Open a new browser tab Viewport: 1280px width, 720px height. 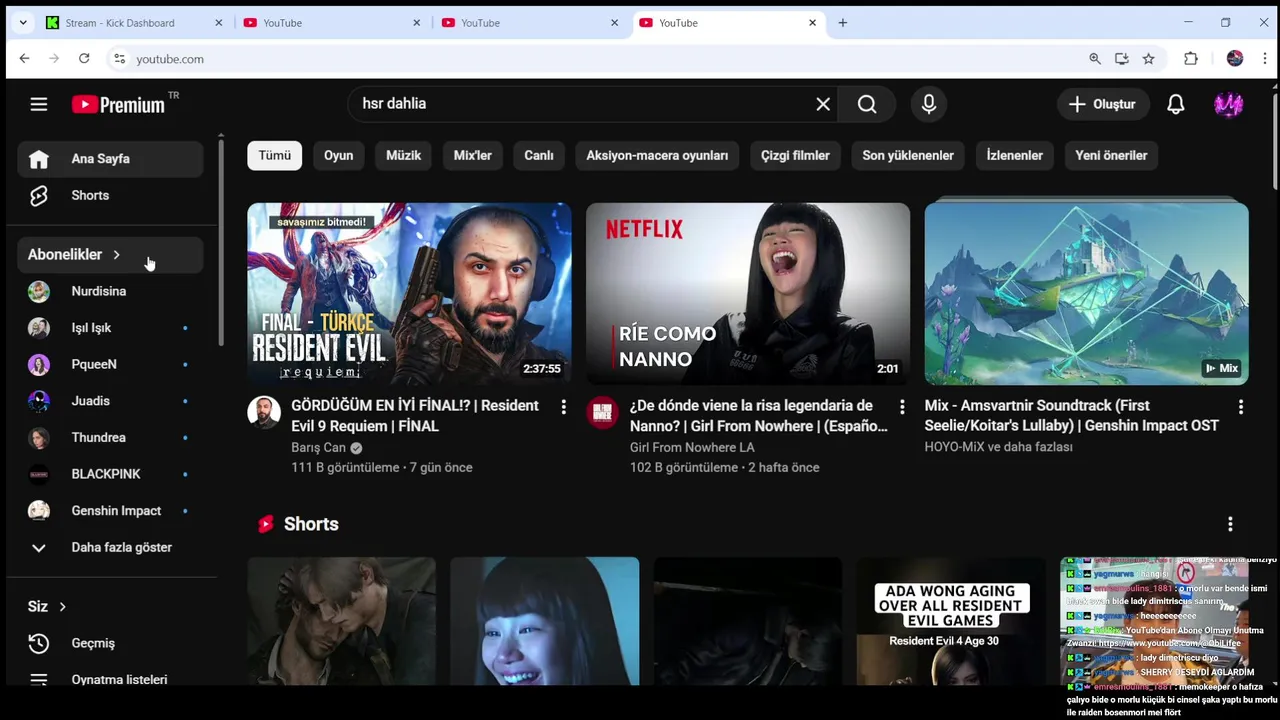[x=842, y=23]
